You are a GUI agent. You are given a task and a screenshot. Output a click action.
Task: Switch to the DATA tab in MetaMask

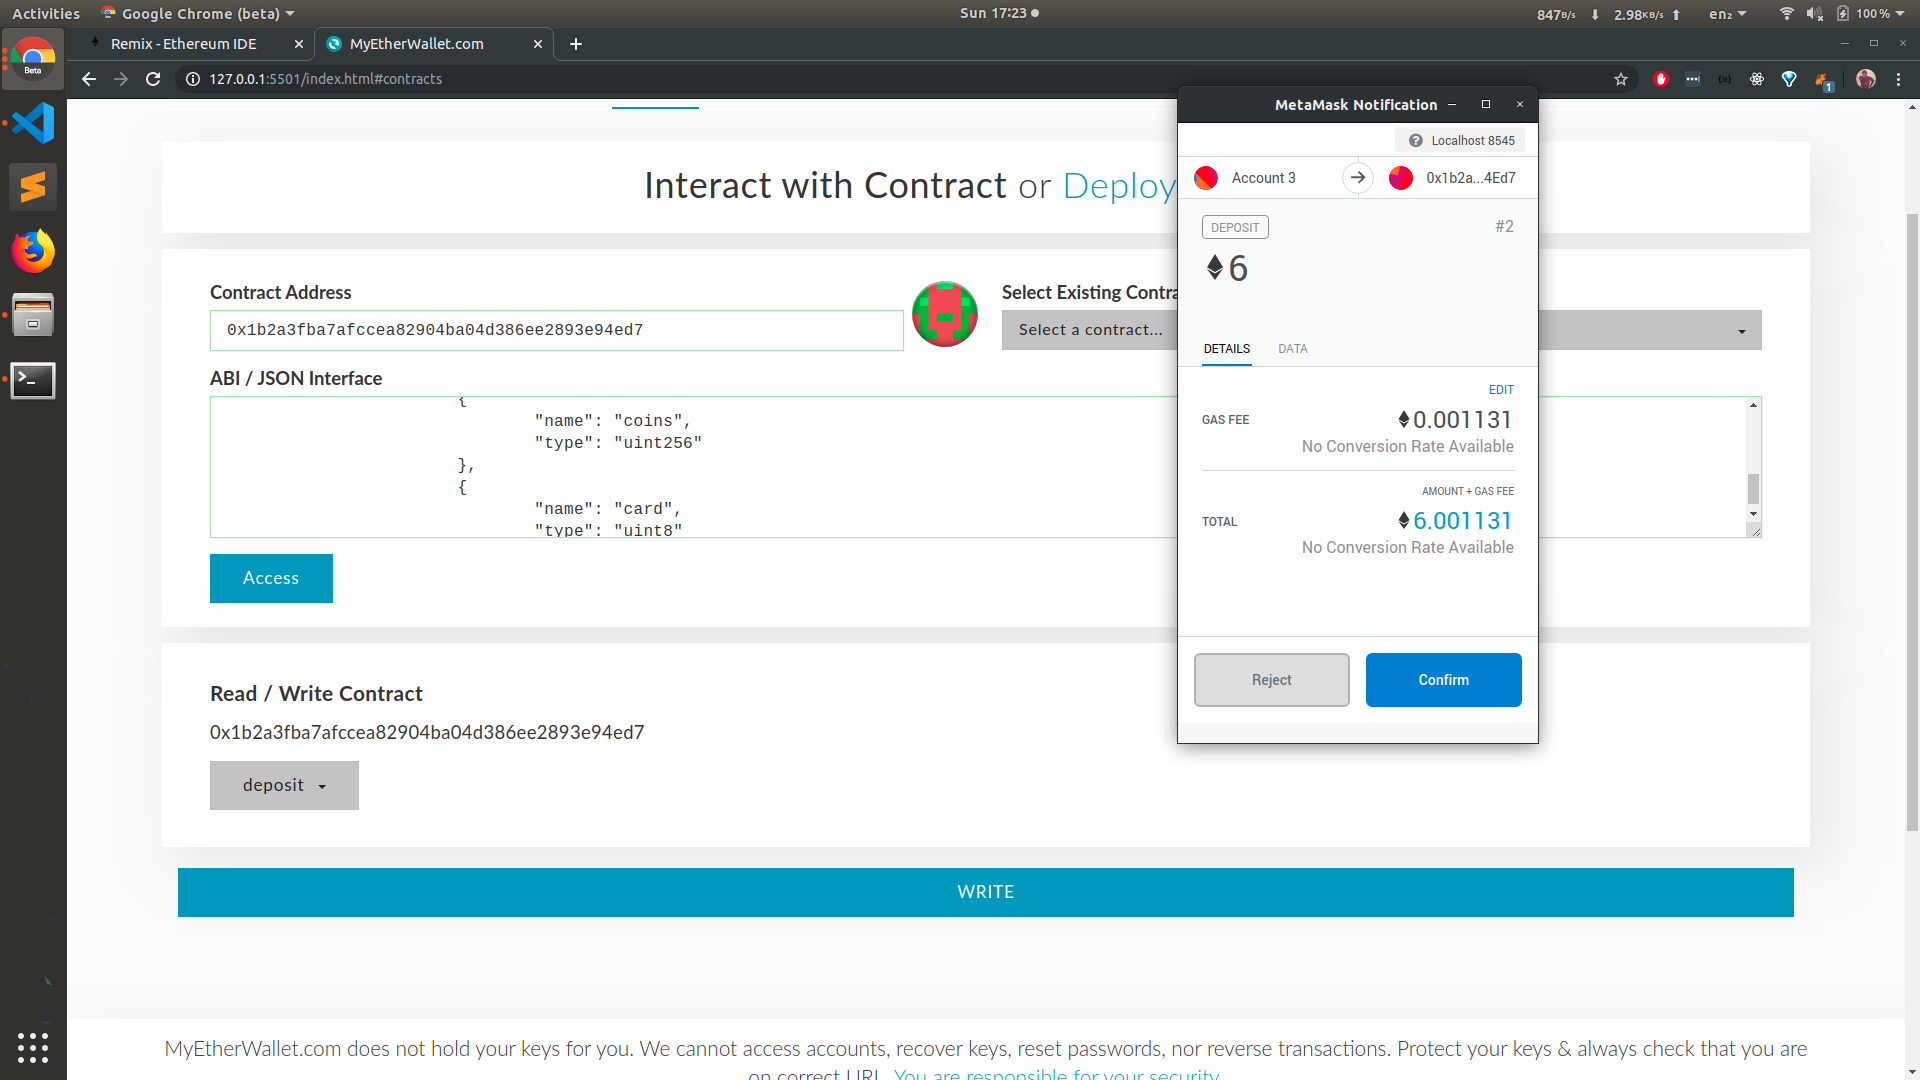coord(1292,349)
